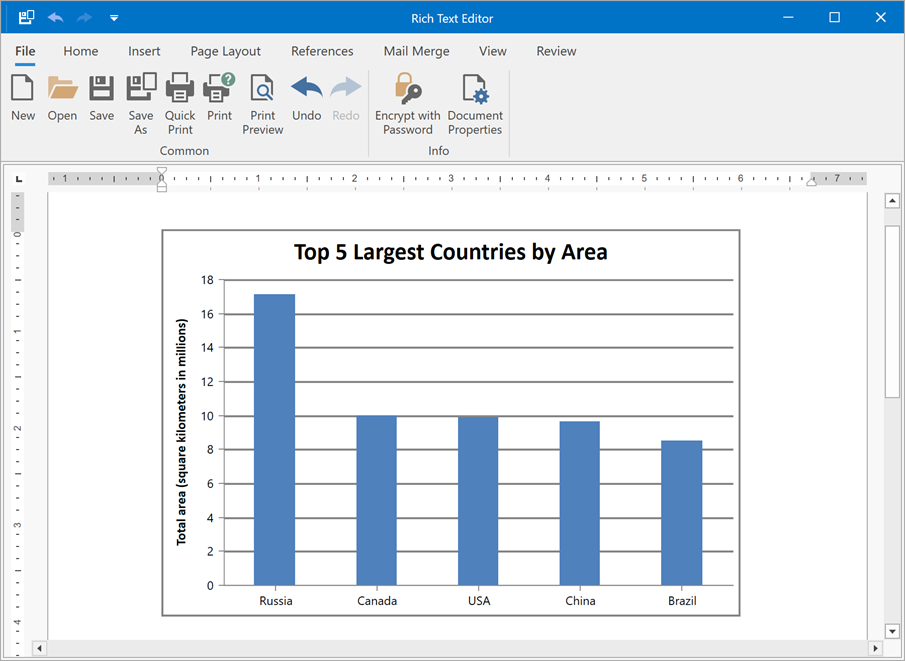Open the Review tab
The height and width of the screenshot is (661, 906).
click(x=556, y=51)
